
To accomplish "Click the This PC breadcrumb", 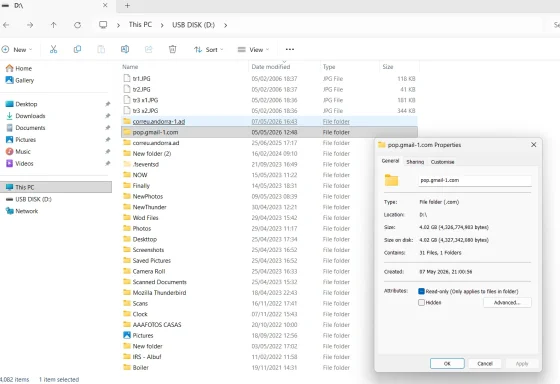I will click(140, 25).
